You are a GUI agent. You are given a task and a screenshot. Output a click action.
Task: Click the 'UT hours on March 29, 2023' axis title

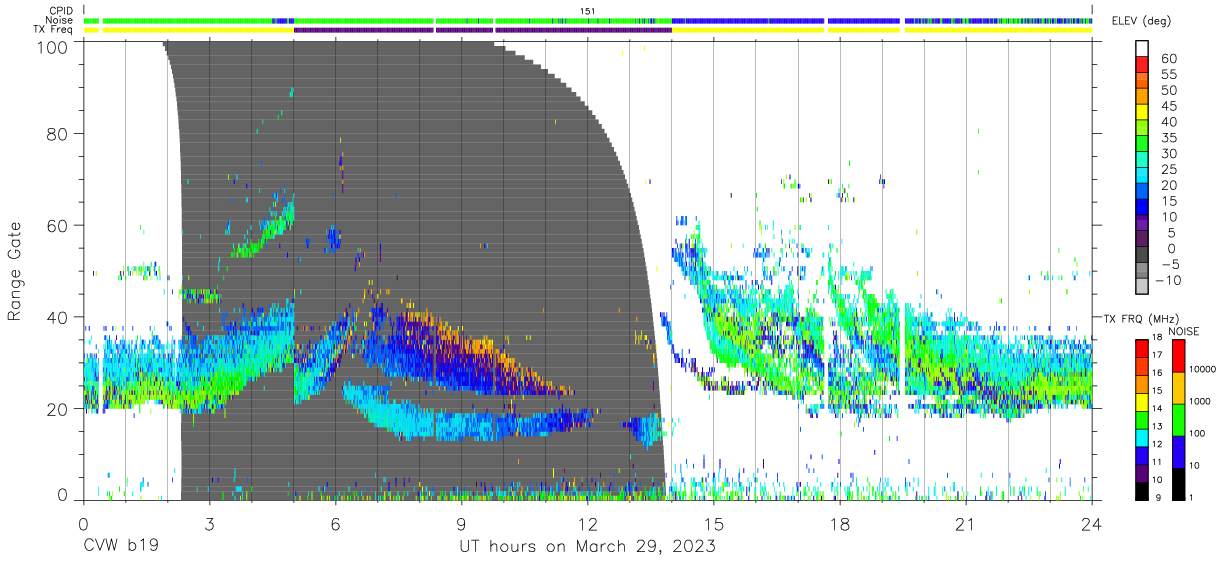(x=587, y=547)
